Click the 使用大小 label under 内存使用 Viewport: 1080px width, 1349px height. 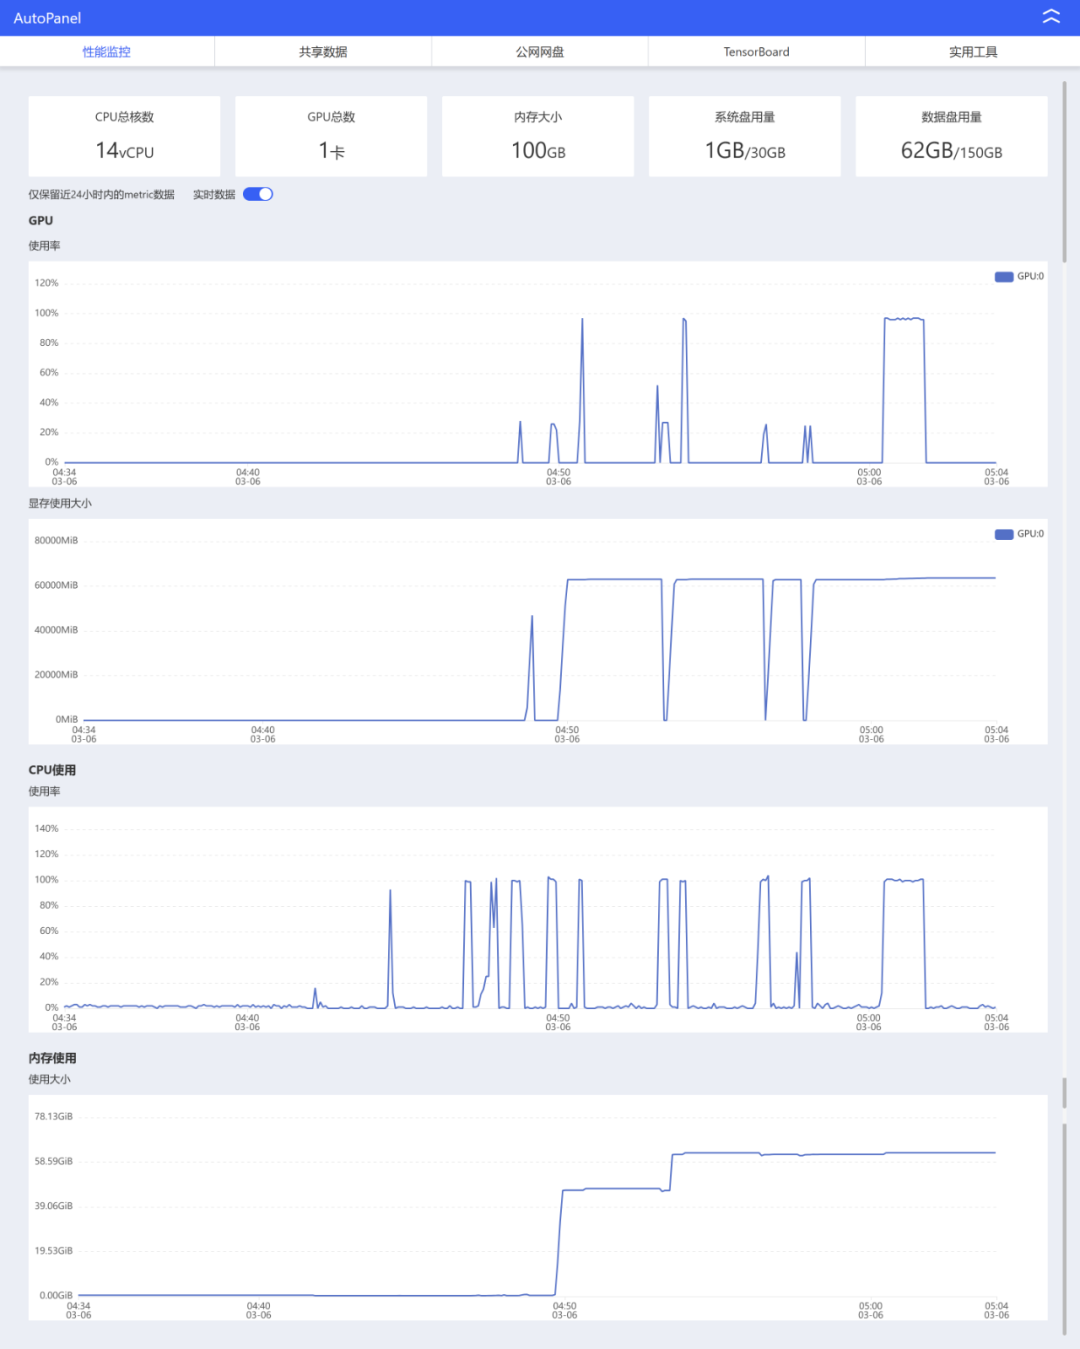tap(49, 1080)
